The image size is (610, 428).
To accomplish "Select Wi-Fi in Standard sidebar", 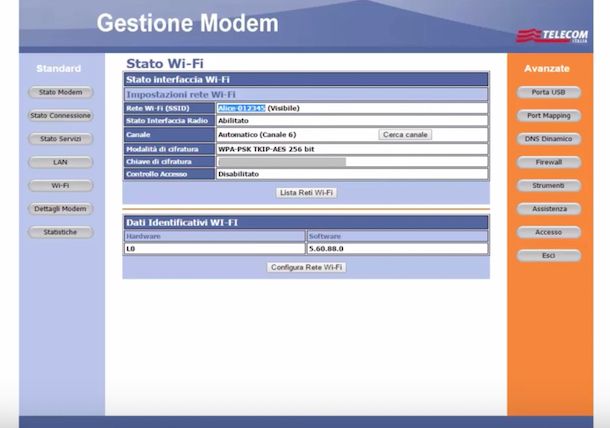I will pyautogui.click(x=60, y=186).
